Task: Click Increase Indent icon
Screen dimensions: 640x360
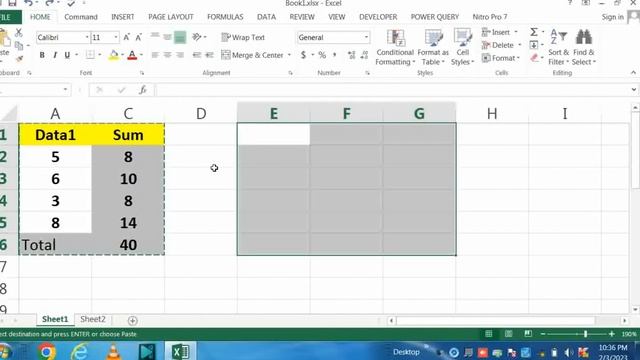Action: (209, 55)
